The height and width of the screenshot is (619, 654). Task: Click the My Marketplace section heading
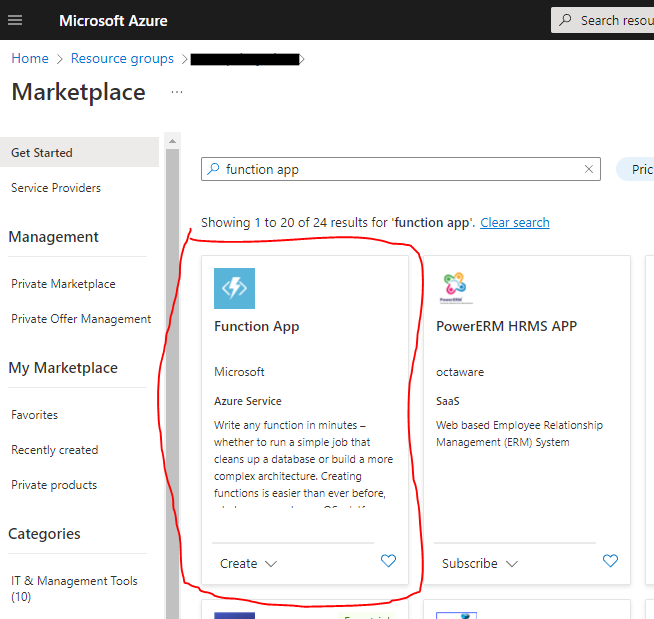click(x=63, y=367)
